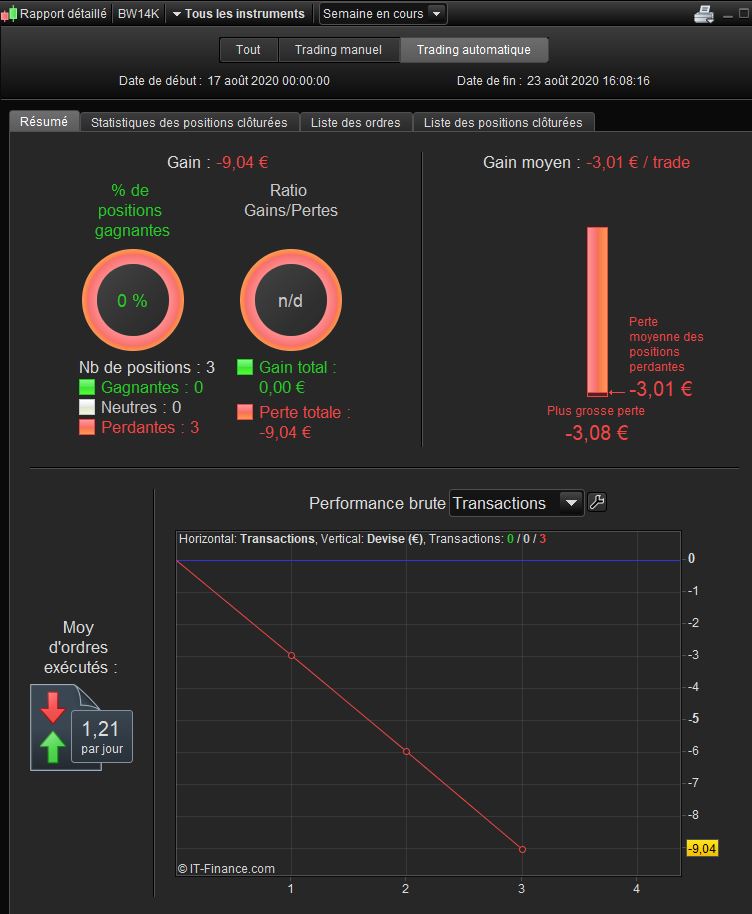Open Liste des positions clôturées tab
This screenshot has width=752, height=914.
(503, 122)
